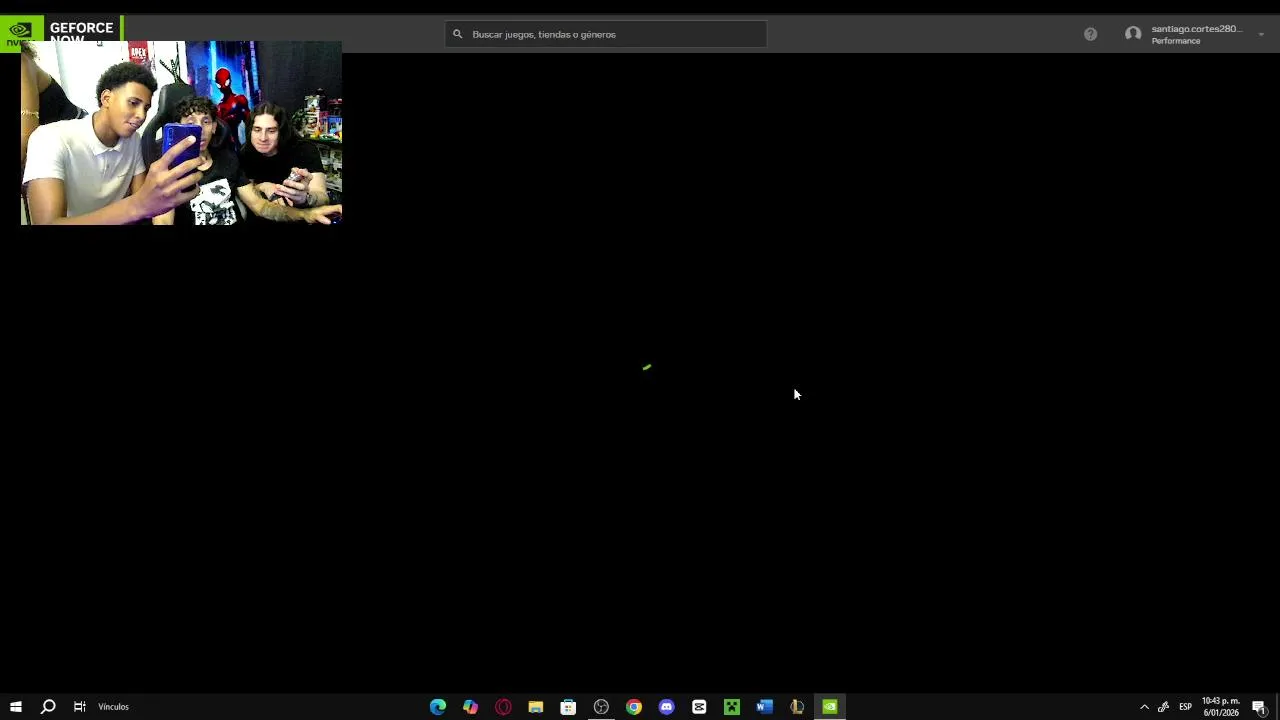Click the user avatar icon
This screenshot has width=1280, height=720.
click(1133, 34)
